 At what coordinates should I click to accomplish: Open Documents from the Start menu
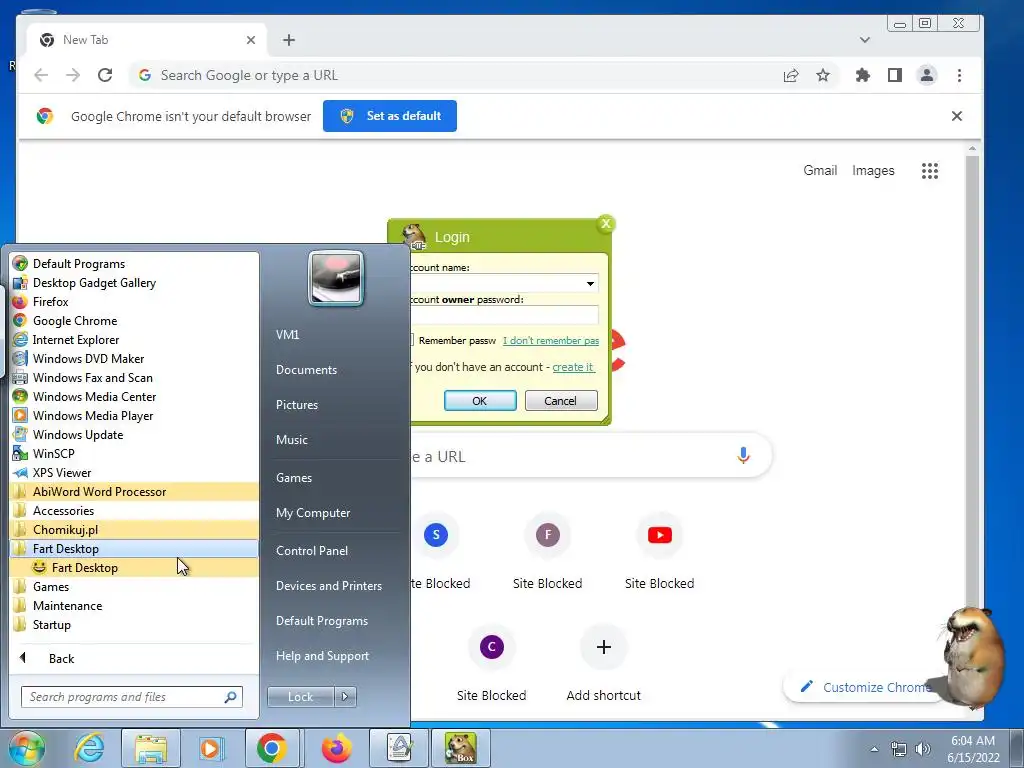(306, 370)
